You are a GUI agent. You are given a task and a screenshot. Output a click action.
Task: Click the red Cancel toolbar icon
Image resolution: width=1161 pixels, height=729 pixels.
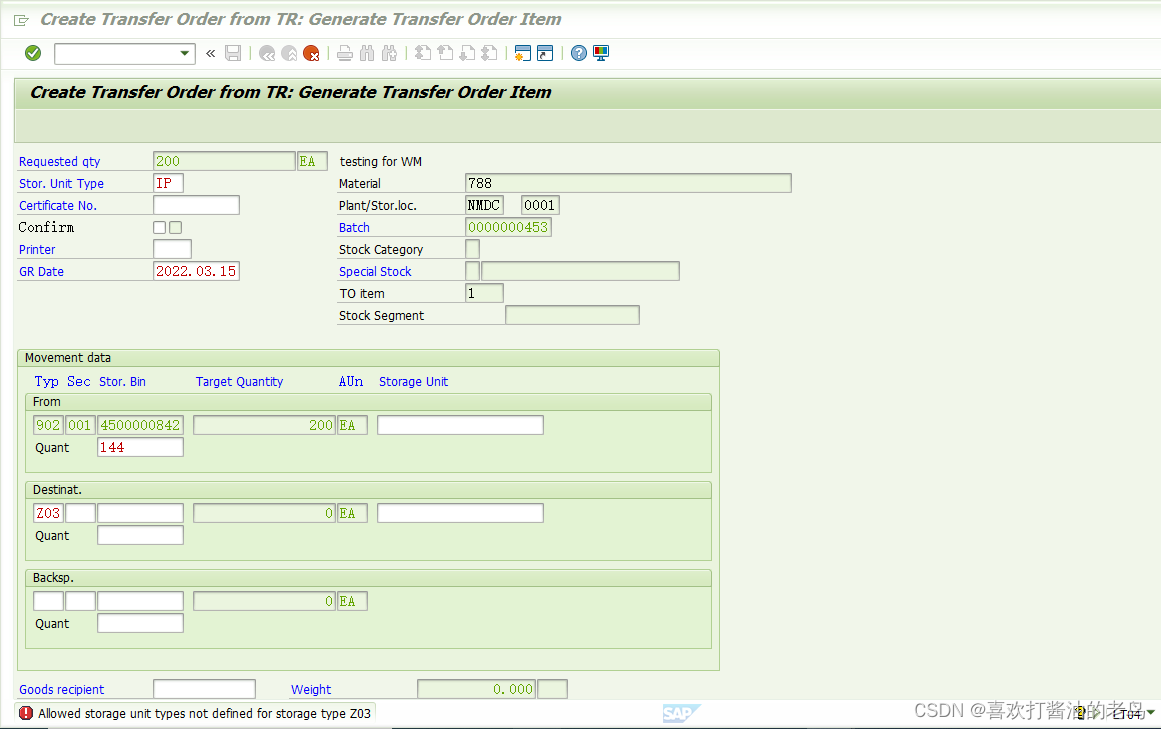pyautogui.click(x=310, y=53)
